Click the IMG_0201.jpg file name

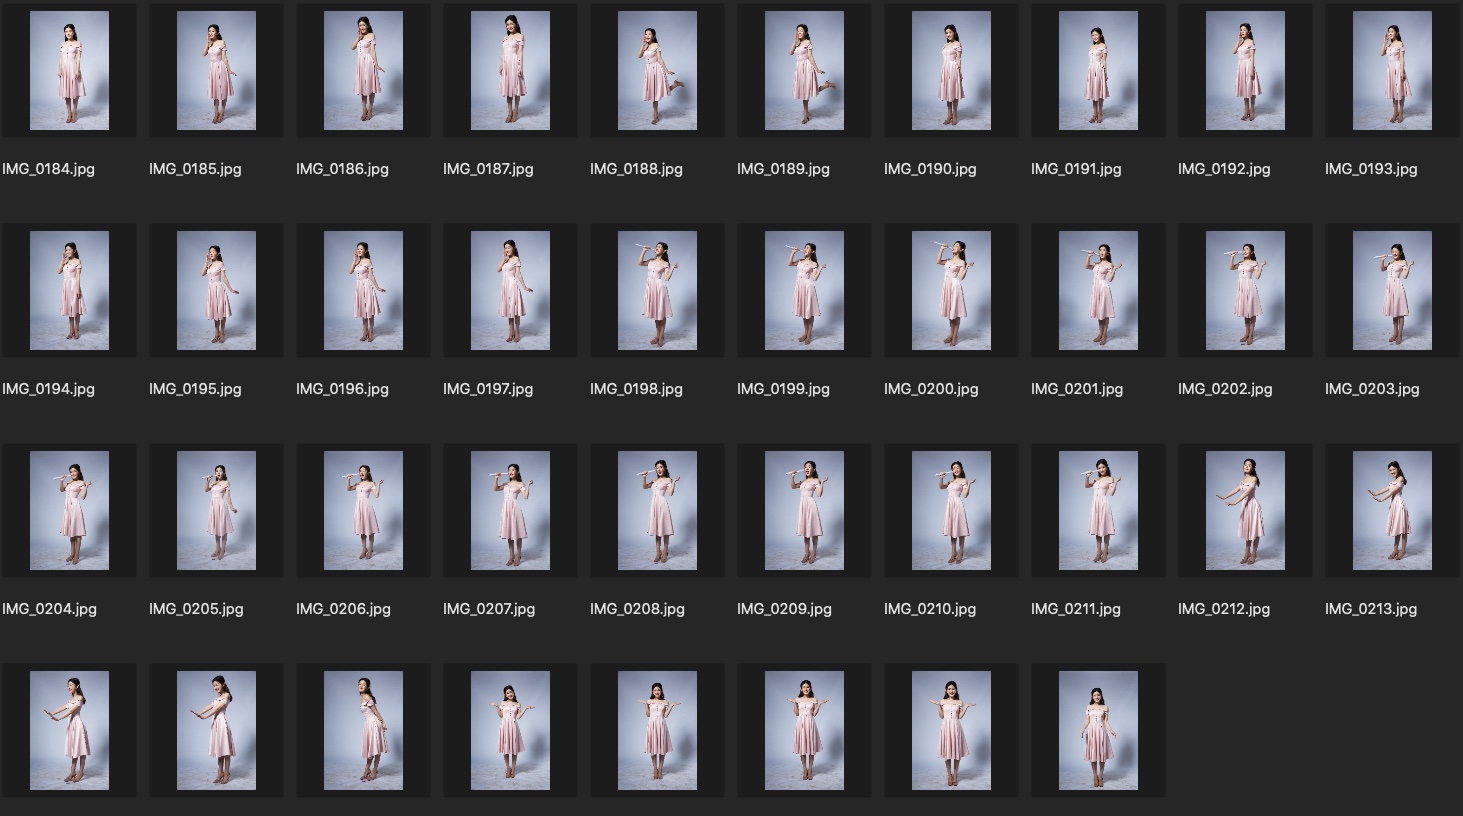coord(1077,389)
